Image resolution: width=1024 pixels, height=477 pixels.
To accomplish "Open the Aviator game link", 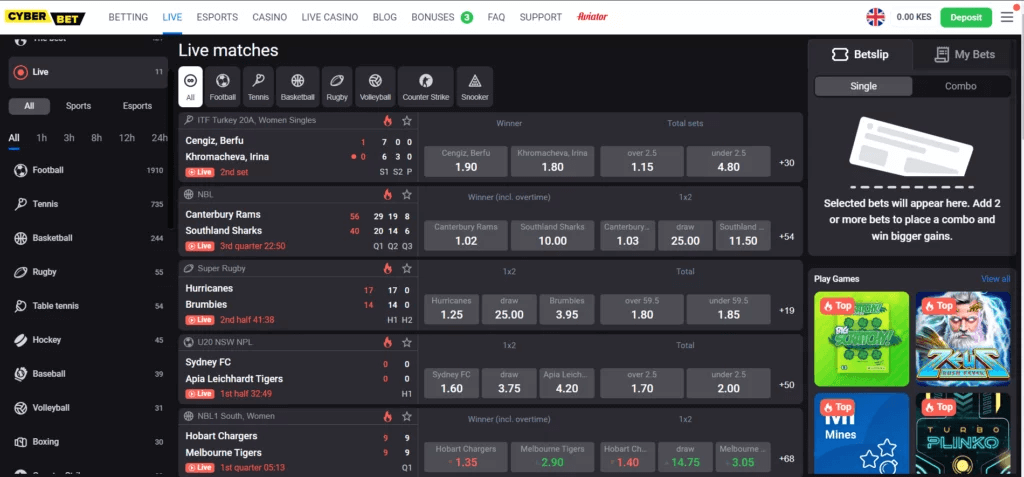I will click(592, 18).
